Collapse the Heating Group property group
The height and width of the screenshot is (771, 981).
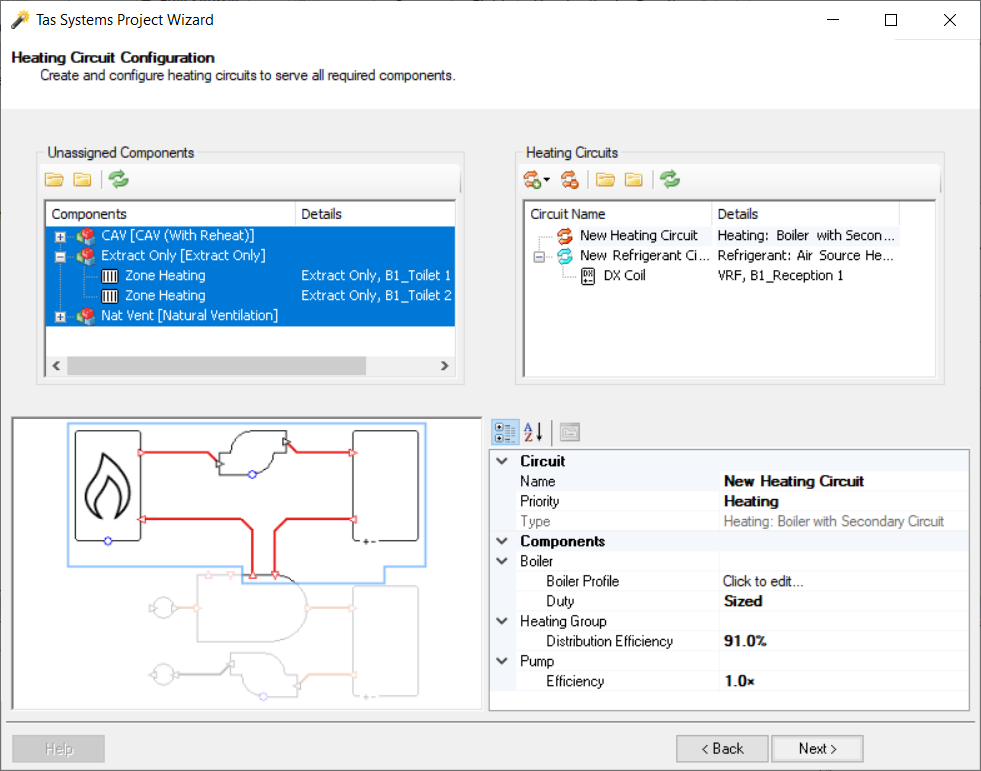(502, 621)
